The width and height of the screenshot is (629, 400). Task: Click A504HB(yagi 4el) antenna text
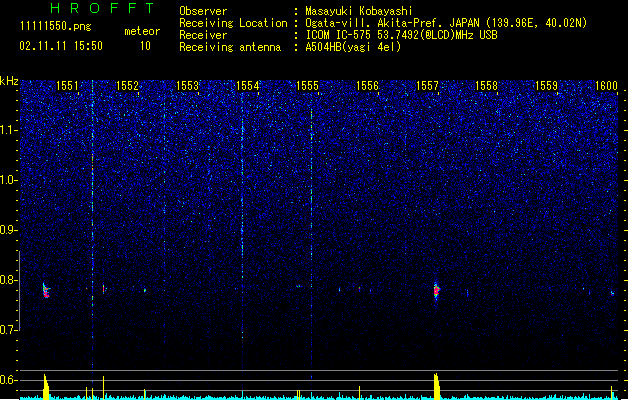(x=353, y=47)
